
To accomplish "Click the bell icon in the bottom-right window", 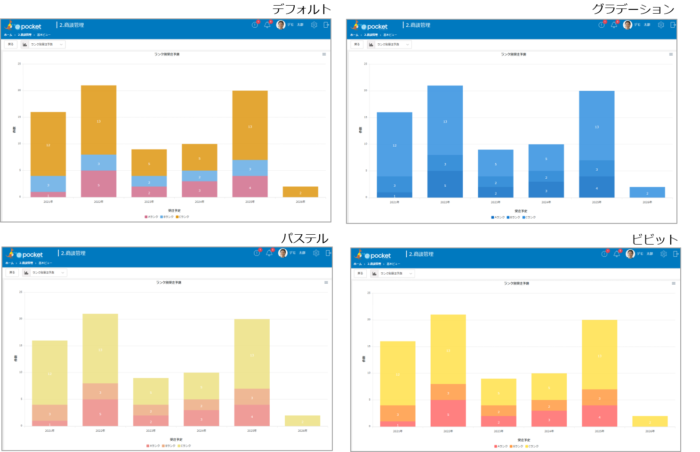I will (x=615, y=253).
